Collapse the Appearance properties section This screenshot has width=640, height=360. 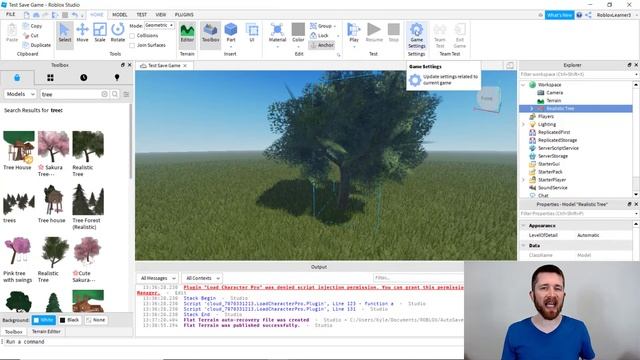(524, 226)
